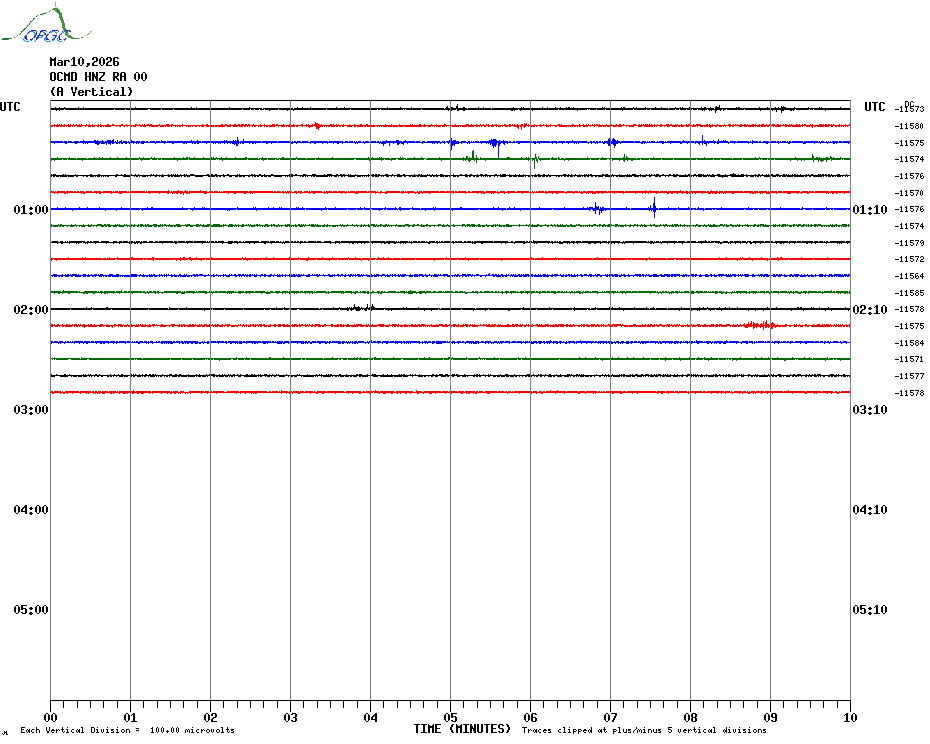Viewport: 930px width, 744px height.
Task: Click the (A Vertical) channel label
Action: click(x=91, y=91)
